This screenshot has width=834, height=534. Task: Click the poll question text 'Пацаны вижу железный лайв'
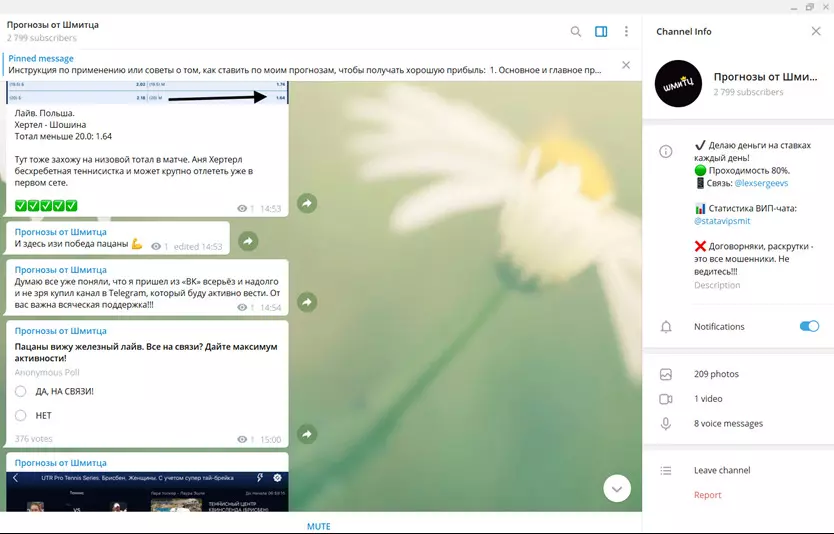146,352
